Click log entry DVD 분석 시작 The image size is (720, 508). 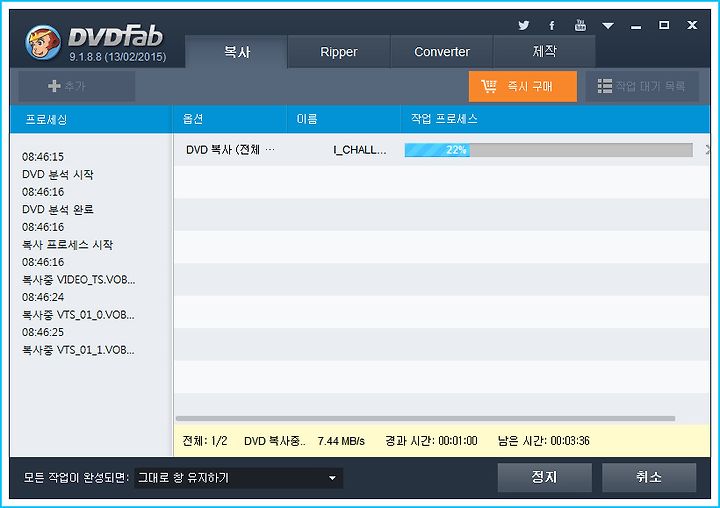pos(58,175)
